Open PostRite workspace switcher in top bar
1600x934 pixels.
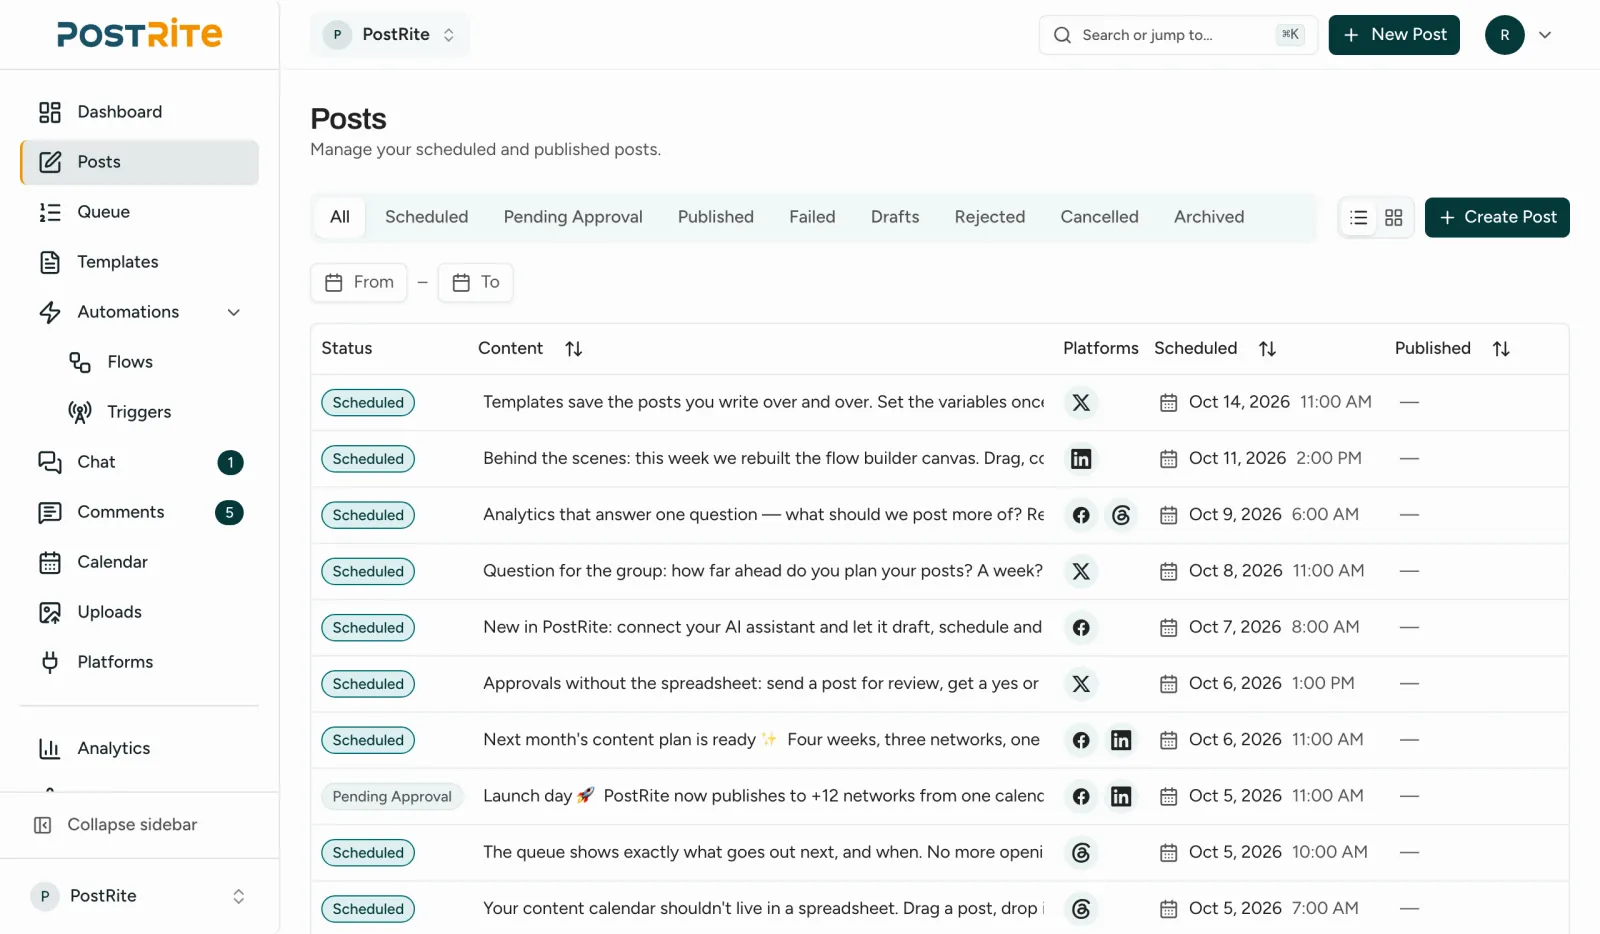pyautogui.click(x=390, y=35)
